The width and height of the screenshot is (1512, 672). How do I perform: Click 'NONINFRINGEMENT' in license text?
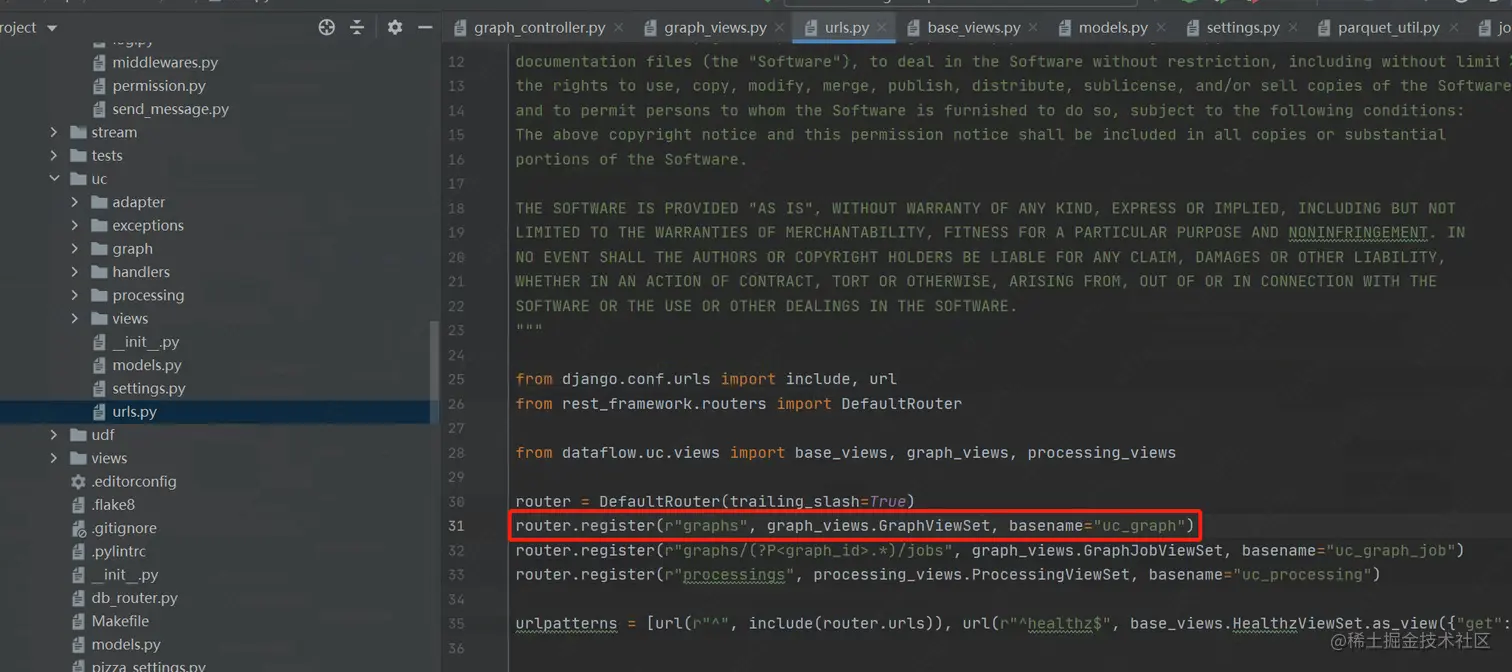click(x=1357, y=232)
